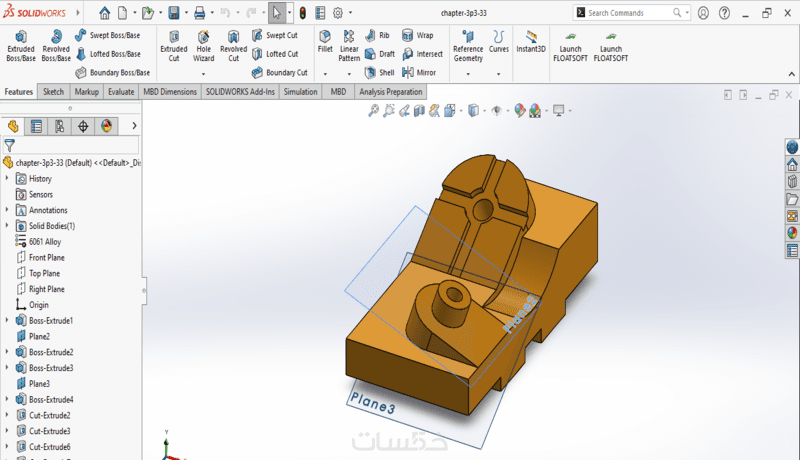Expand the Annotations tree node
Image resolution: width=800 pixels, height=460 pixels.
tap(7, 210)
